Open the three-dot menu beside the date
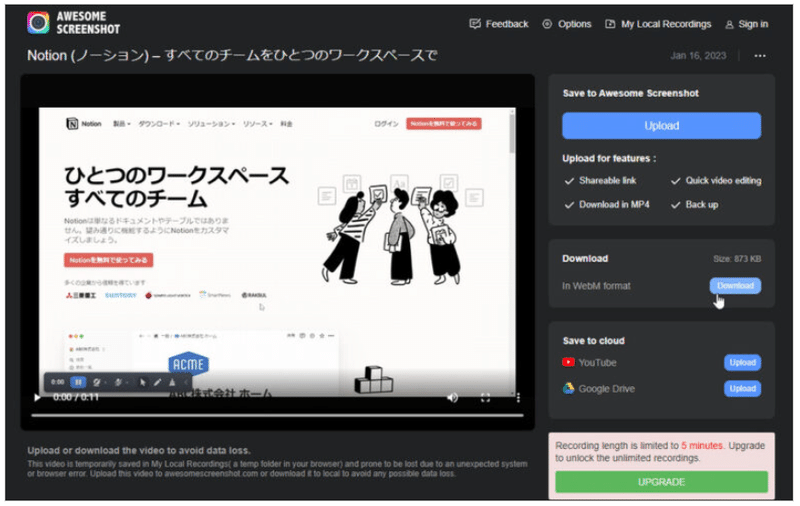 click(x=760, y=56)
